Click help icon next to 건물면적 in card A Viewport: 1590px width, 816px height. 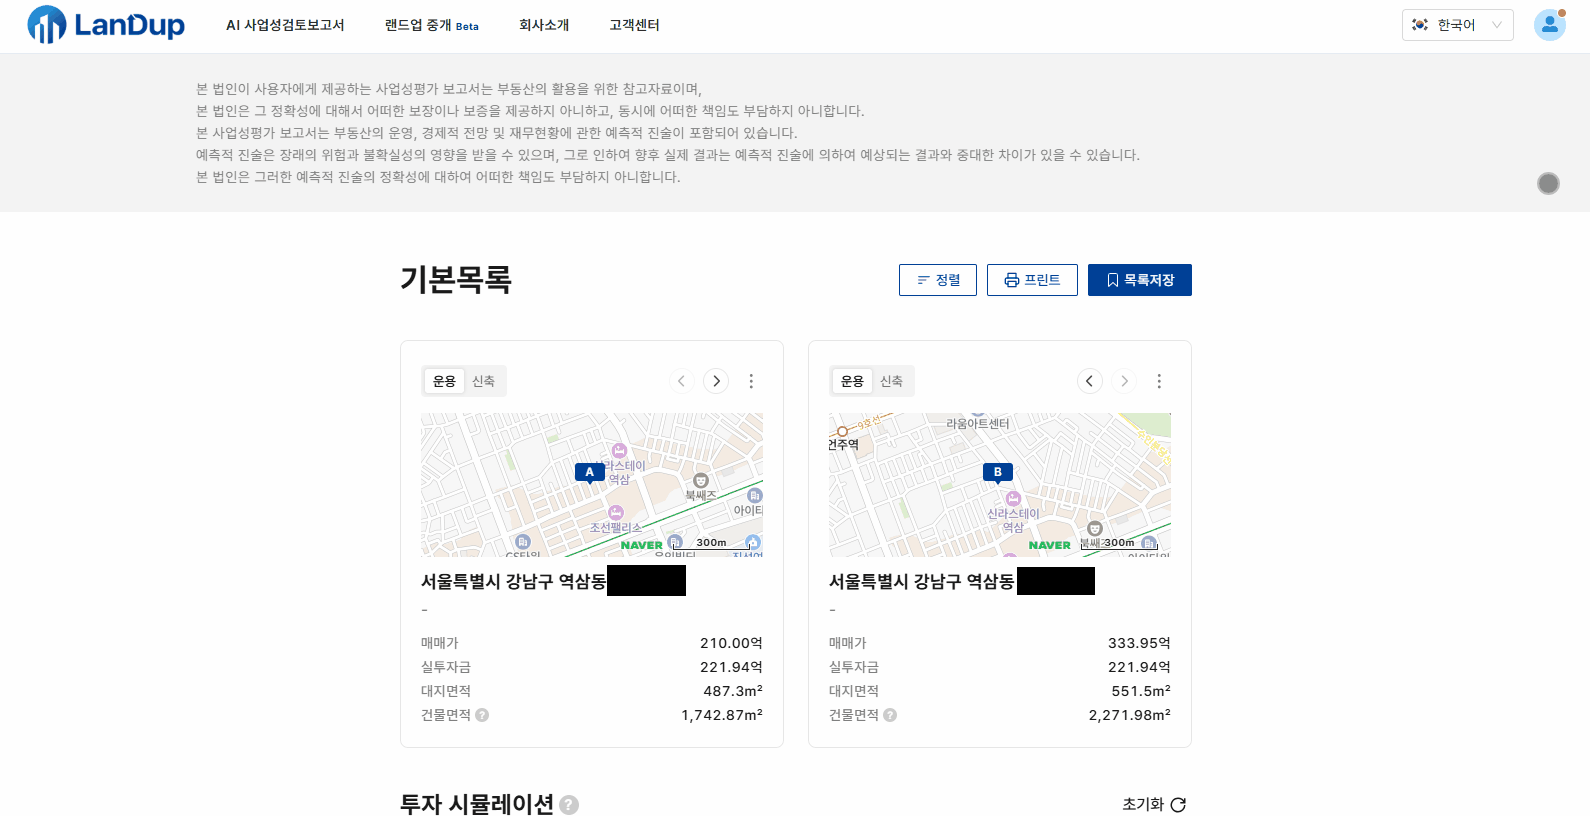coord(482,715)
